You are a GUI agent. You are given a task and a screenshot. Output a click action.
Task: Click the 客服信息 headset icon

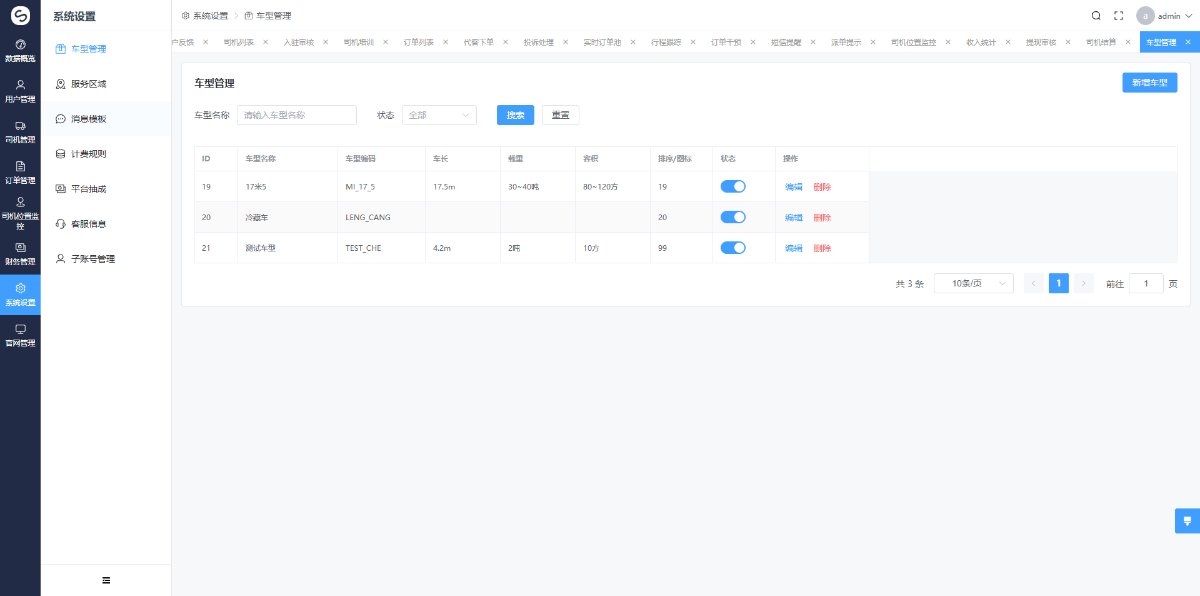pos(60,224)
